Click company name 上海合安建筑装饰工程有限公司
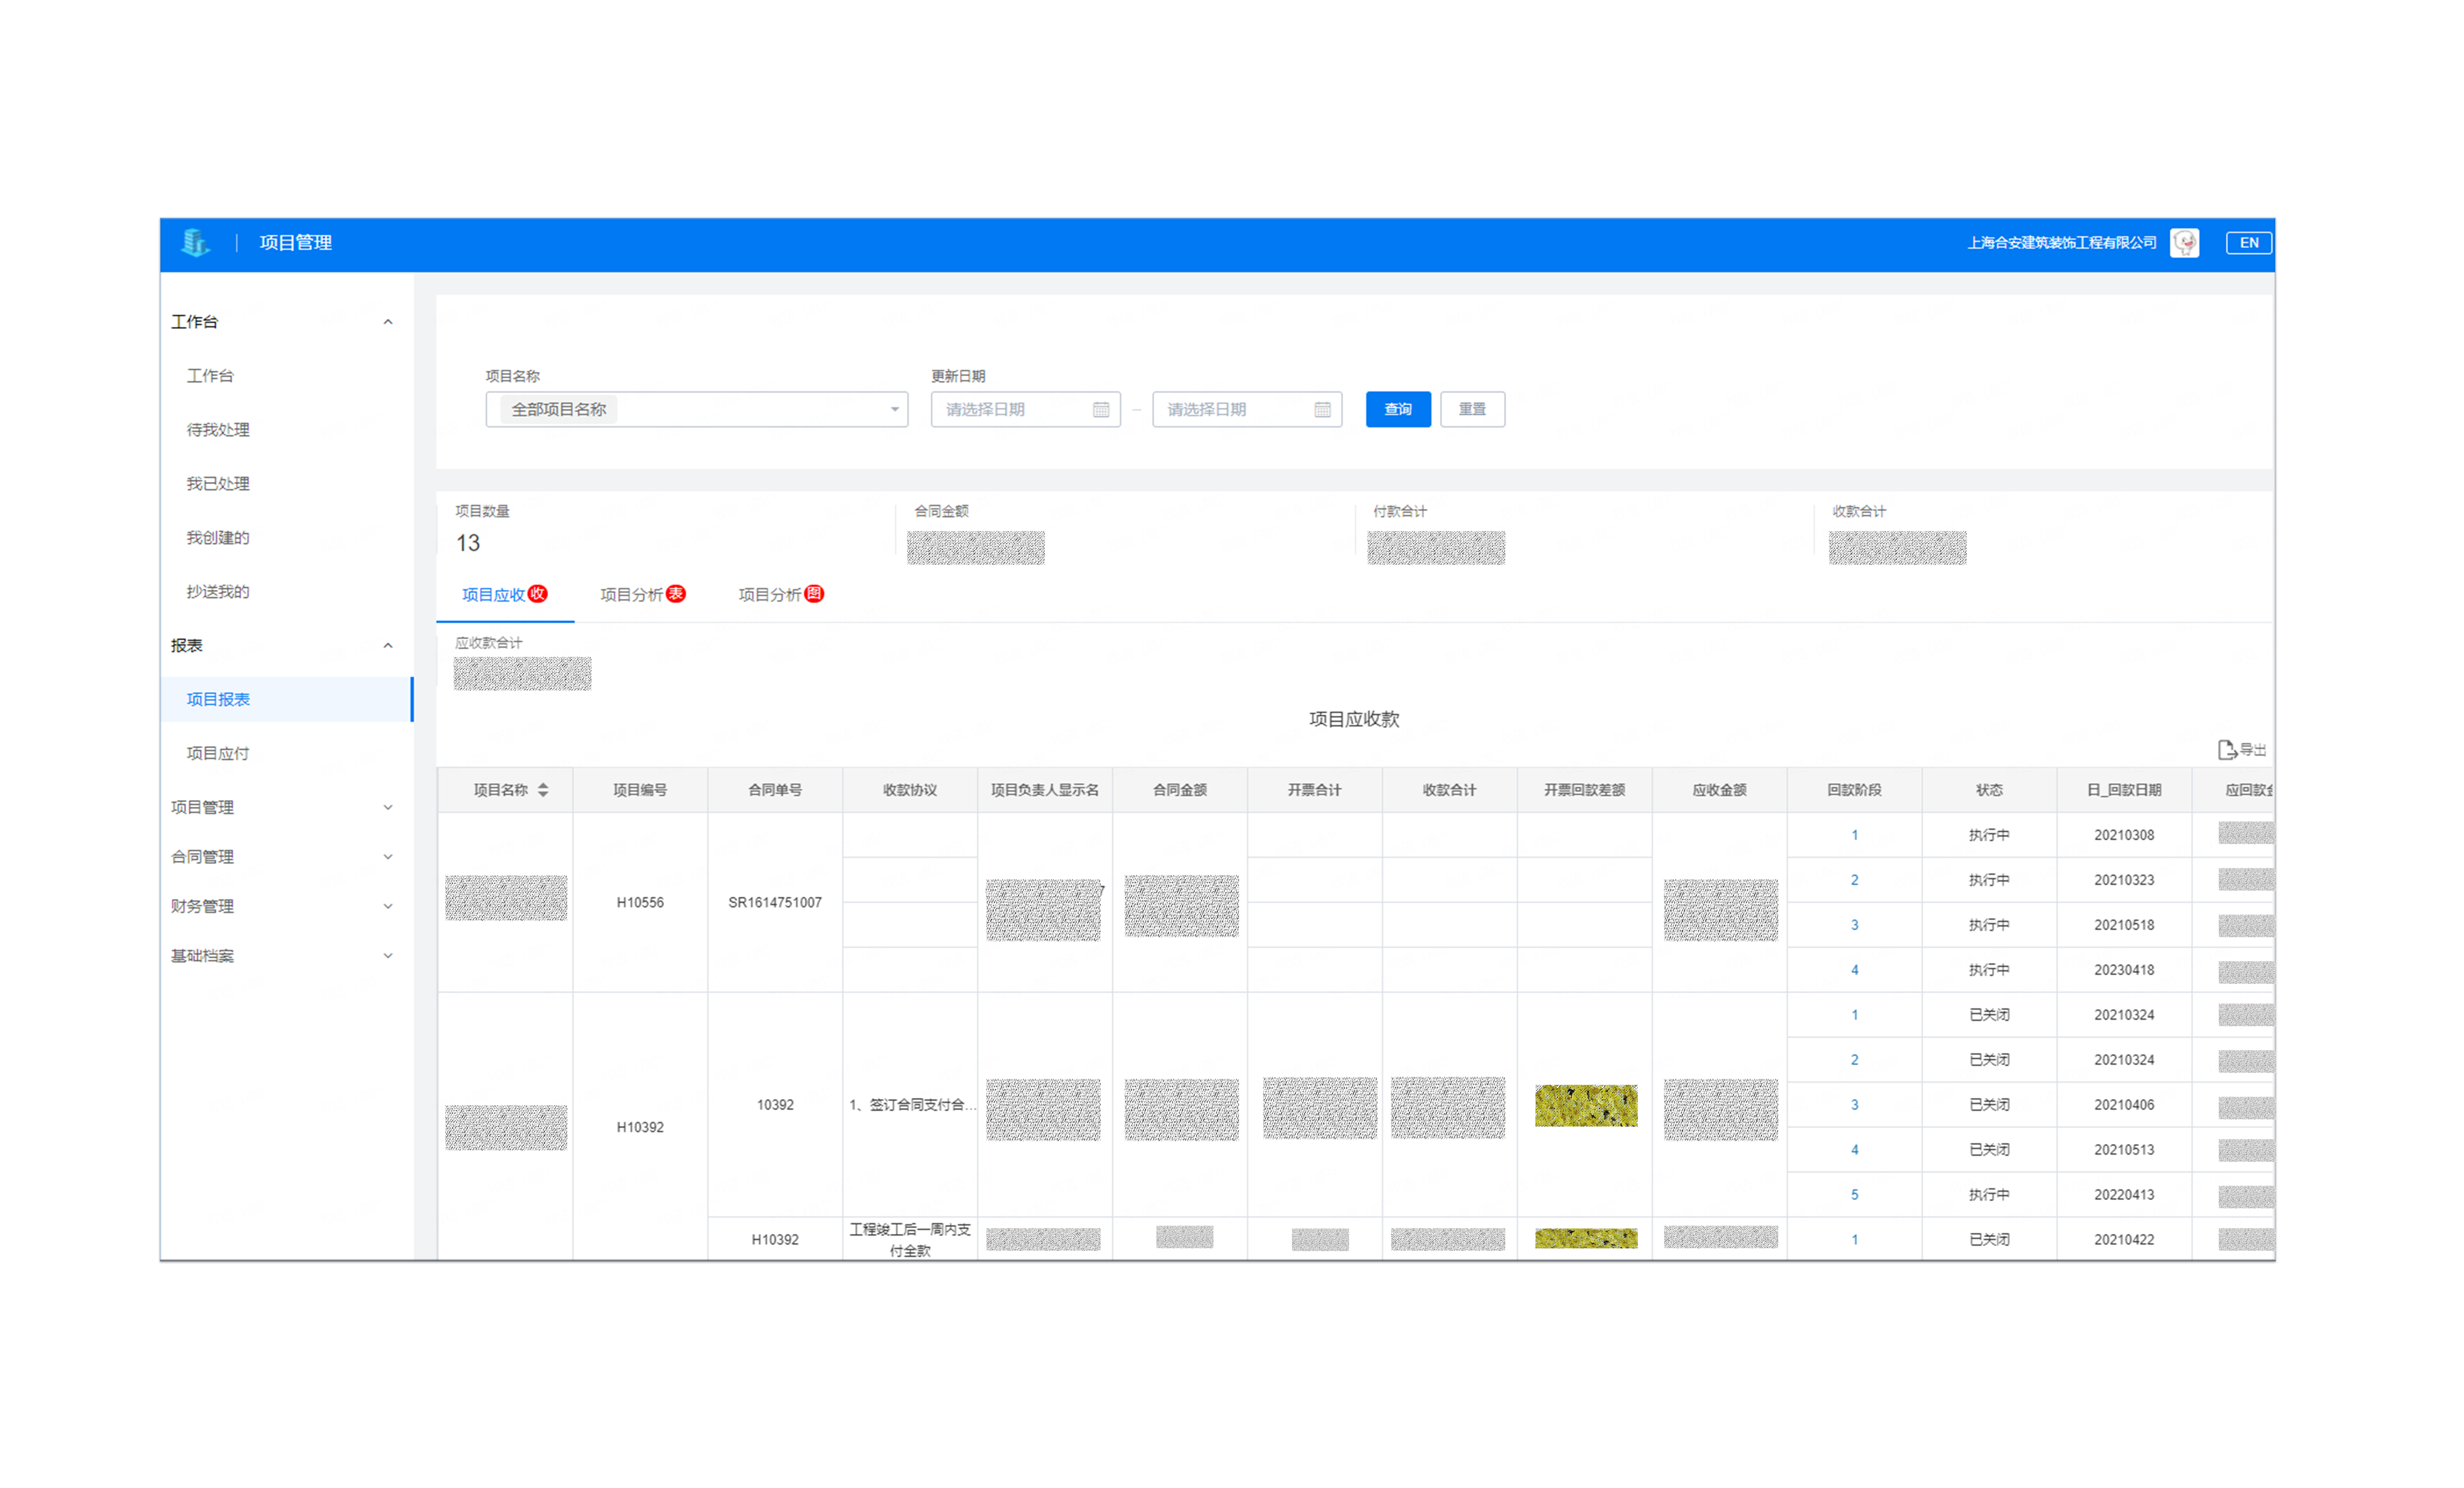This screenshot has width=2464, height=1488. [2062, 243]
